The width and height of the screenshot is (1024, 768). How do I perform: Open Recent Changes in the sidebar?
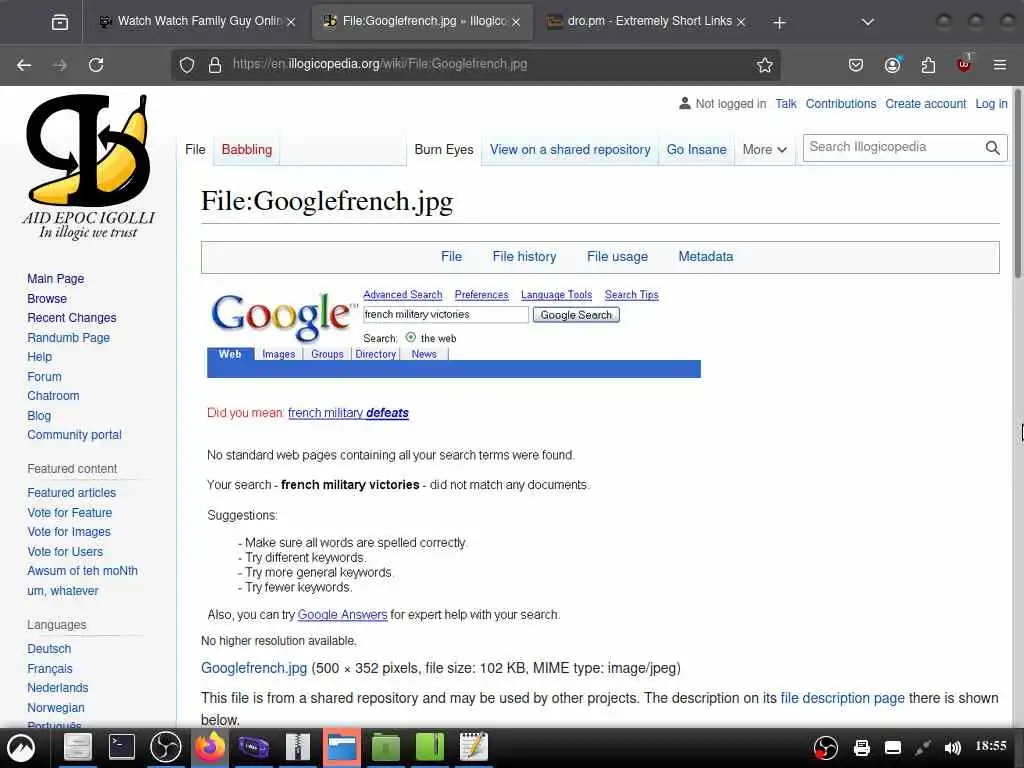[x=72, y=318]
